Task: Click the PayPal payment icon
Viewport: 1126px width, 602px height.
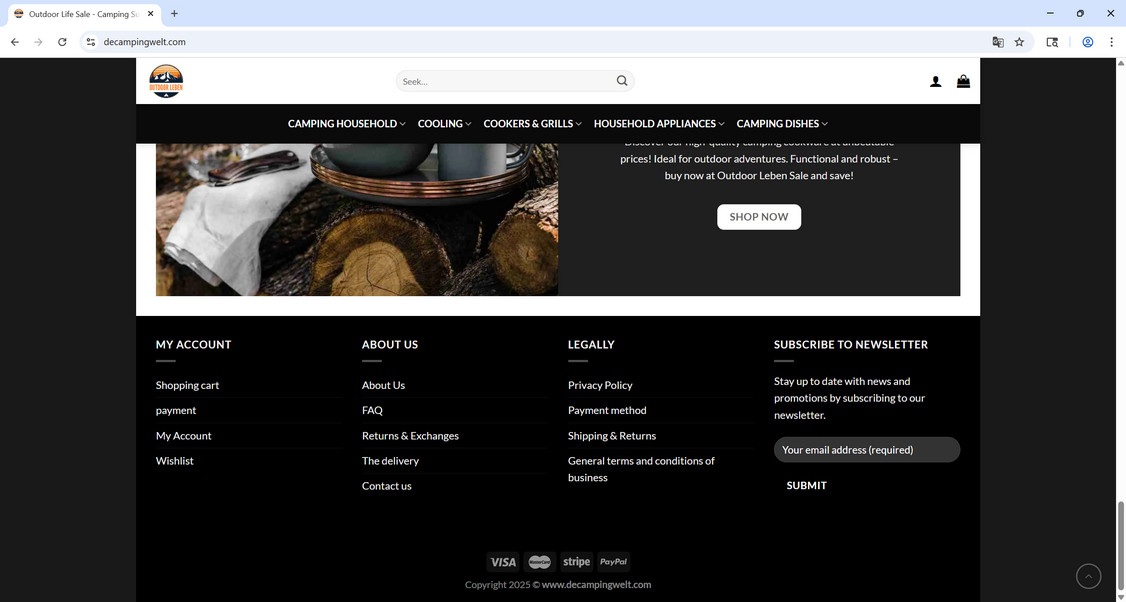Action: (612, 561)
